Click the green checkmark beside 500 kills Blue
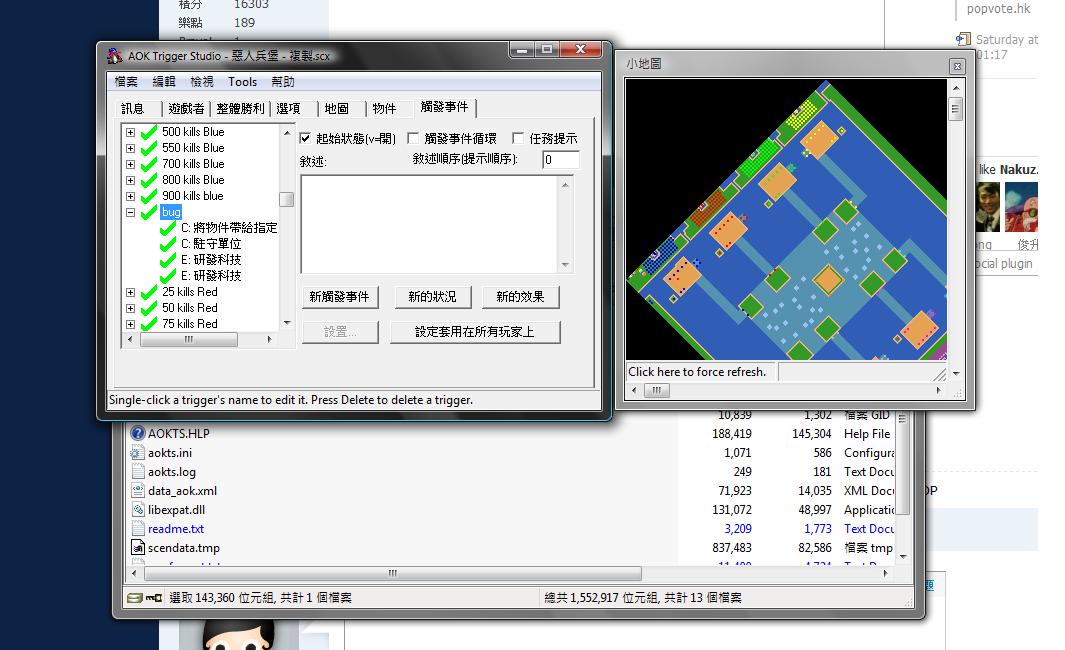 point(149,132)
